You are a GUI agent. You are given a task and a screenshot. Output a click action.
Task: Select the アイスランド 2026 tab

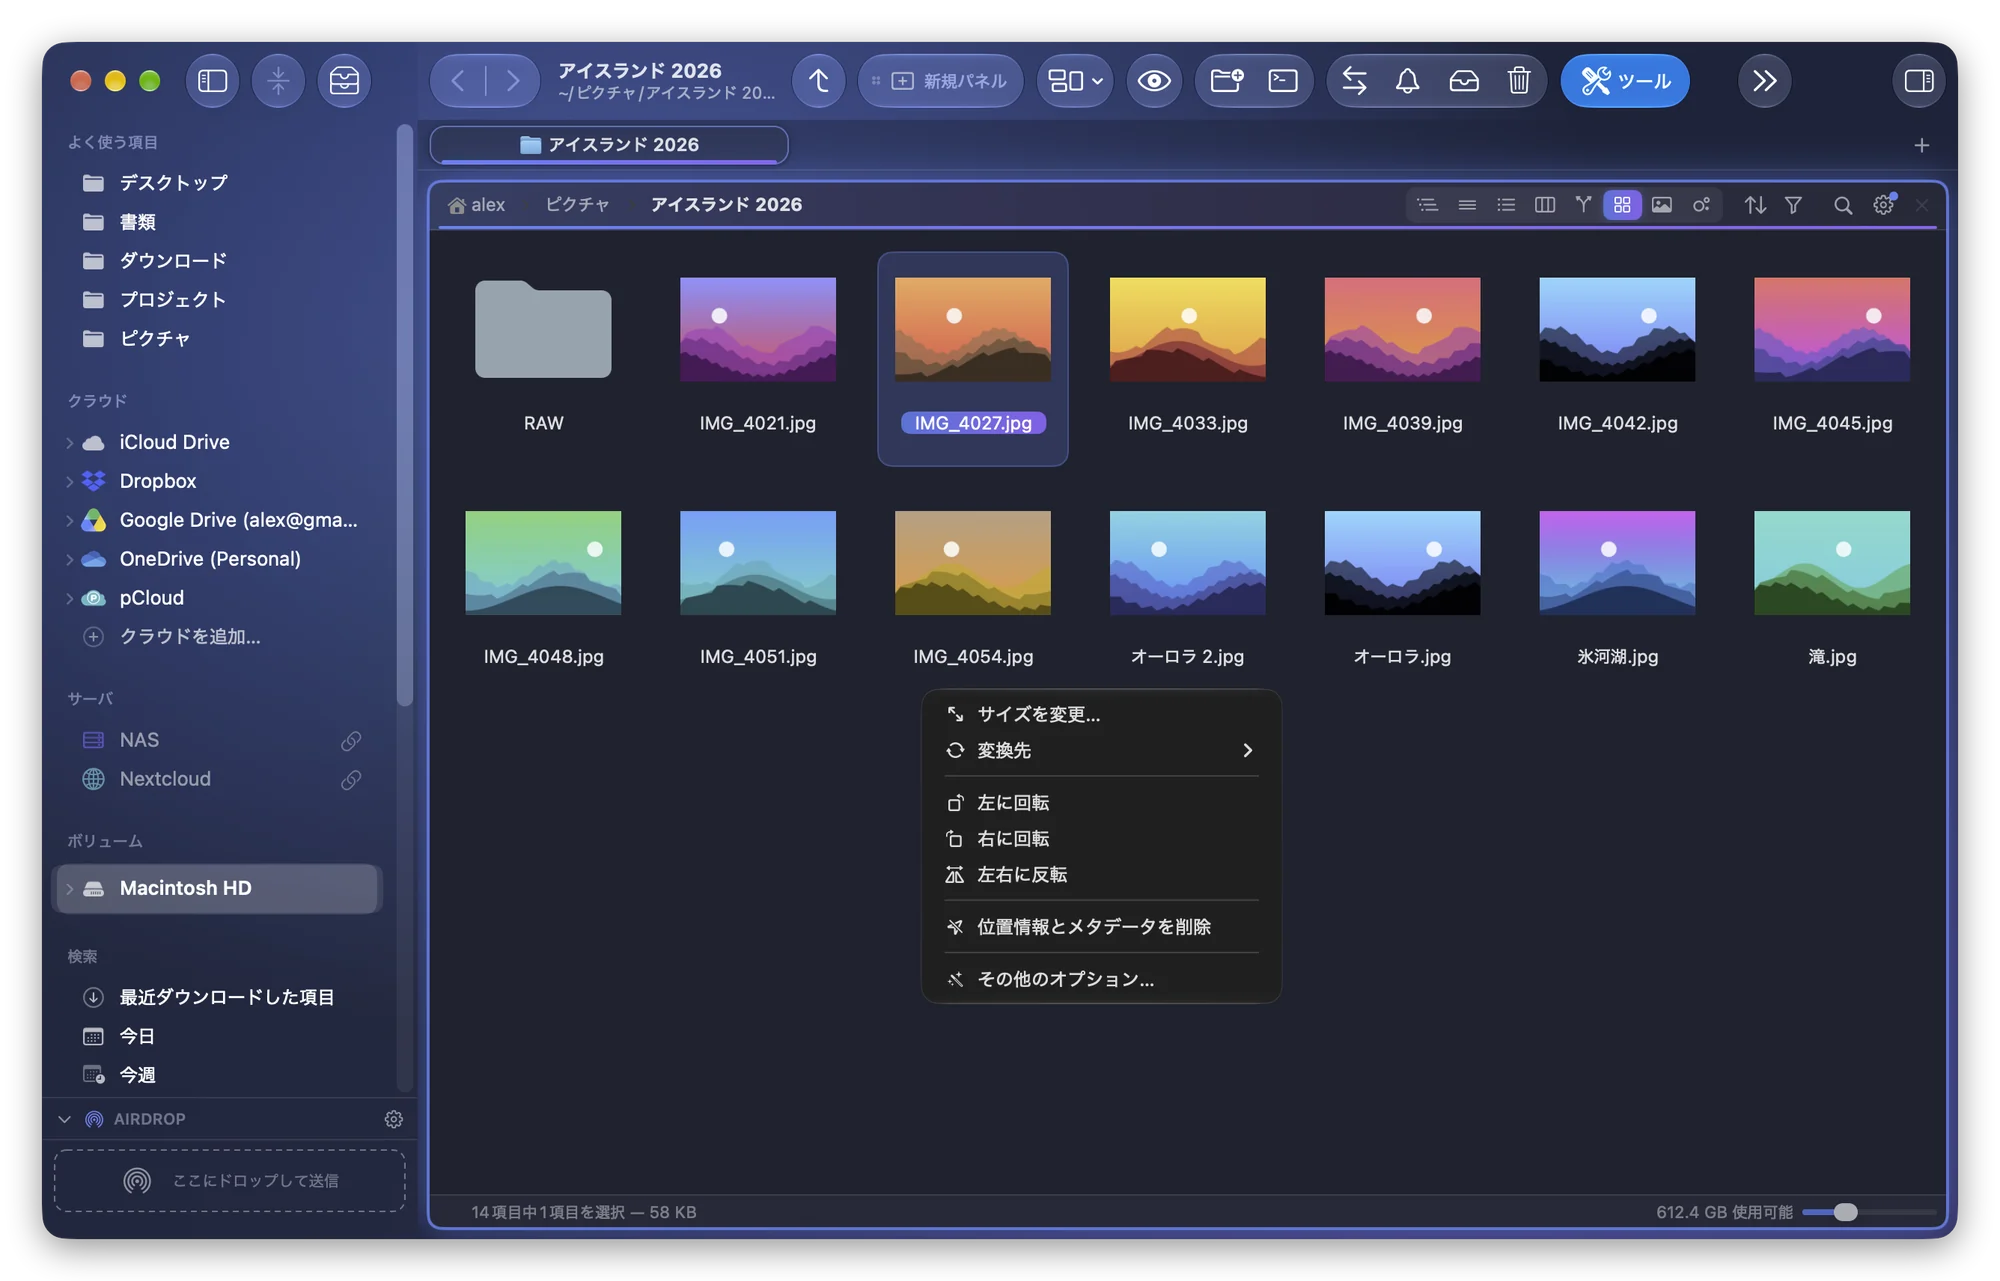[609, 145]
